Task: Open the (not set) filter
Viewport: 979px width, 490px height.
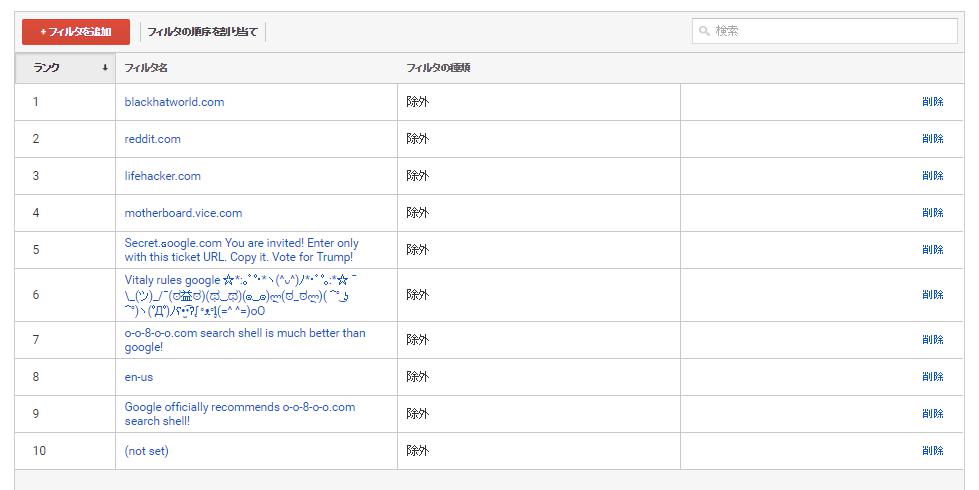Action: 146,451
